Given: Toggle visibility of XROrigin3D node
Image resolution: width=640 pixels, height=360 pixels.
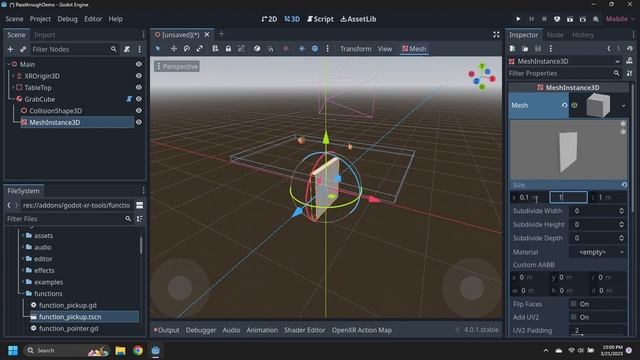Looking at the screenshot, I should [139, 76].
